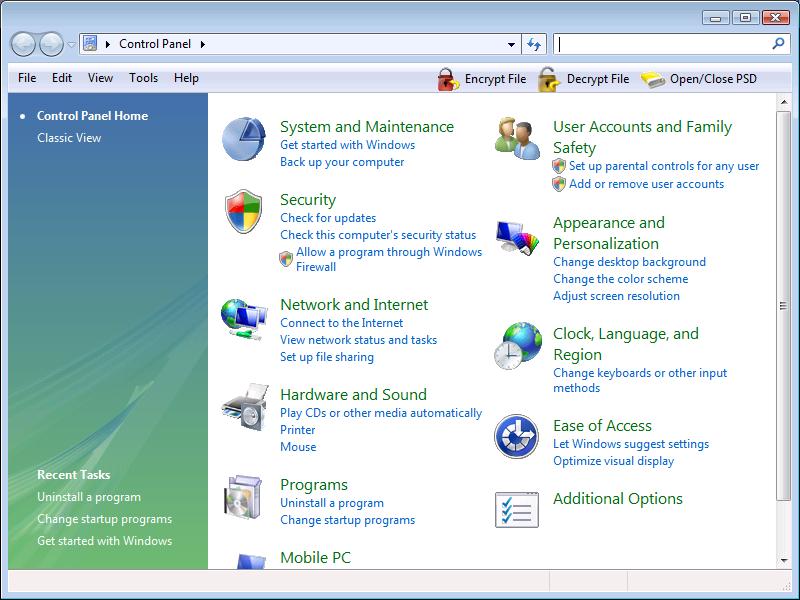This screenshot has width=800, height=600.
Task: Open View network status and tasks
Action: coord(358,340)
